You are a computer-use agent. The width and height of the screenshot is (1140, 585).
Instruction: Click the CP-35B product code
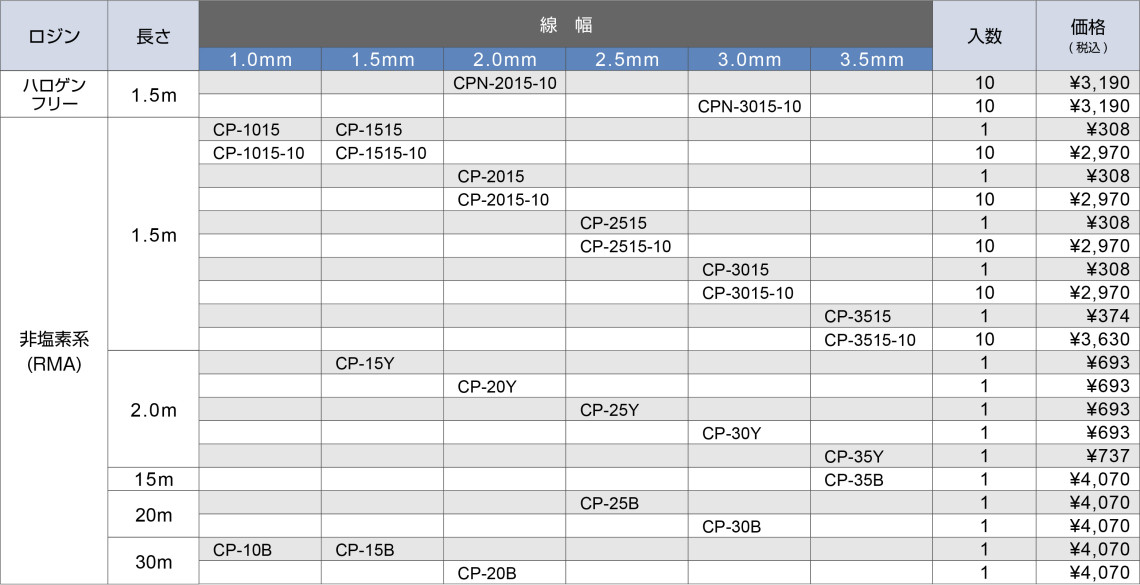854,480
